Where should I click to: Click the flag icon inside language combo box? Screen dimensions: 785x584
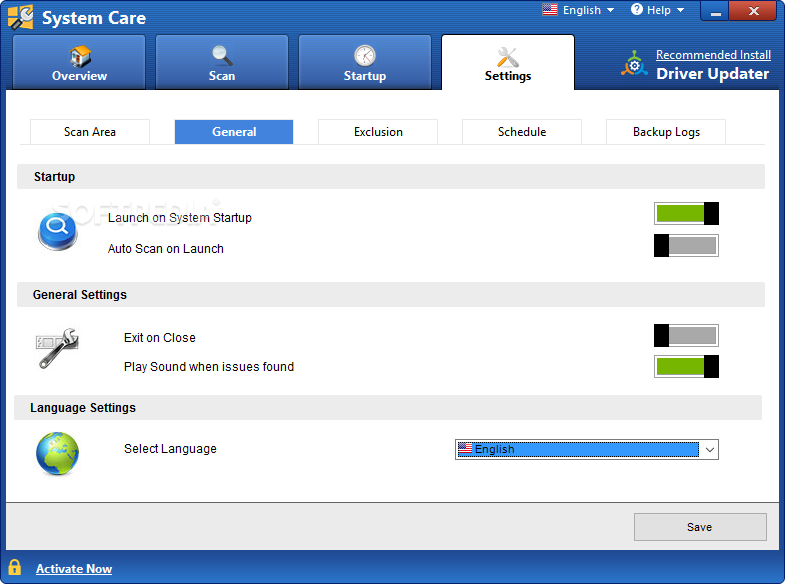click(x=465, y=448)
